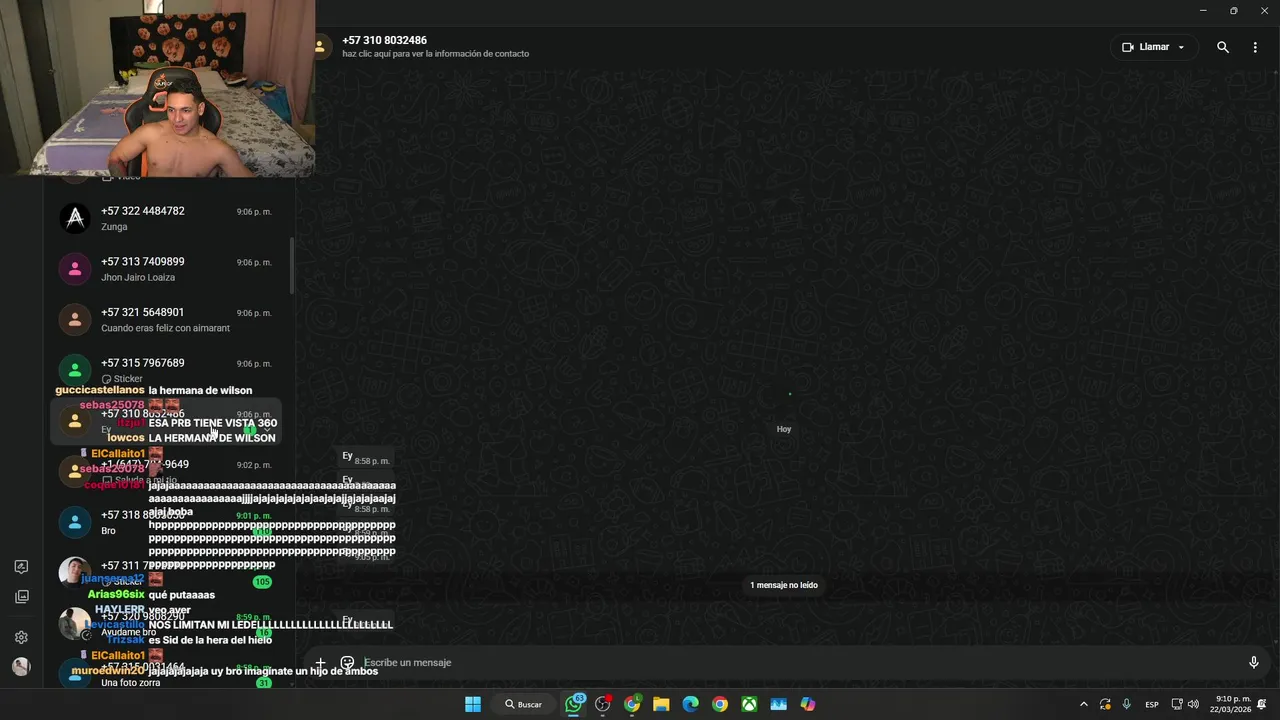The width and height of the screenshot is (1280, 720).
Task: Open the search in chat magnifier icon
Action: point(1222,47)
